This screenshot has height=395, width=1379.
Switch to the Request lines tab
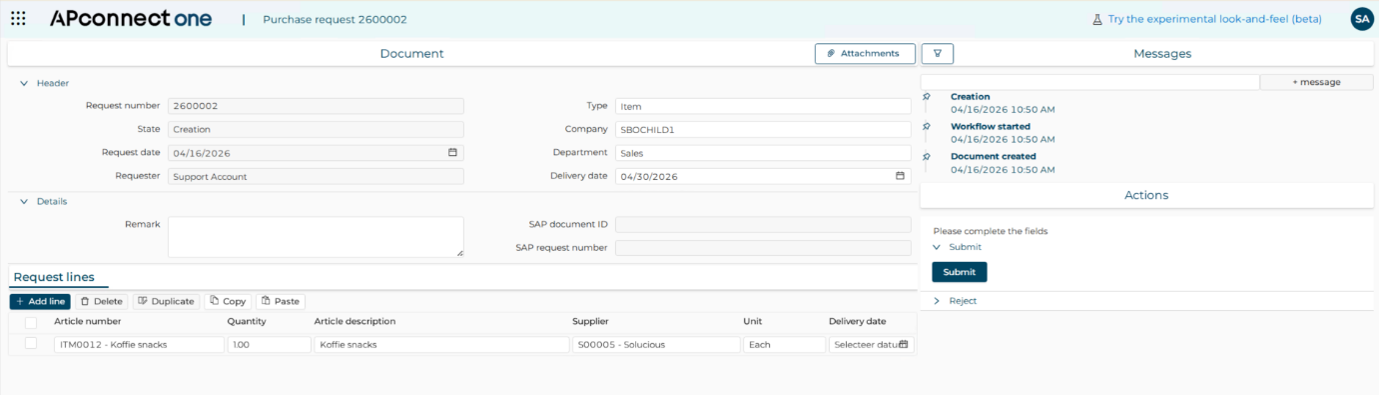tap(53, 277)
